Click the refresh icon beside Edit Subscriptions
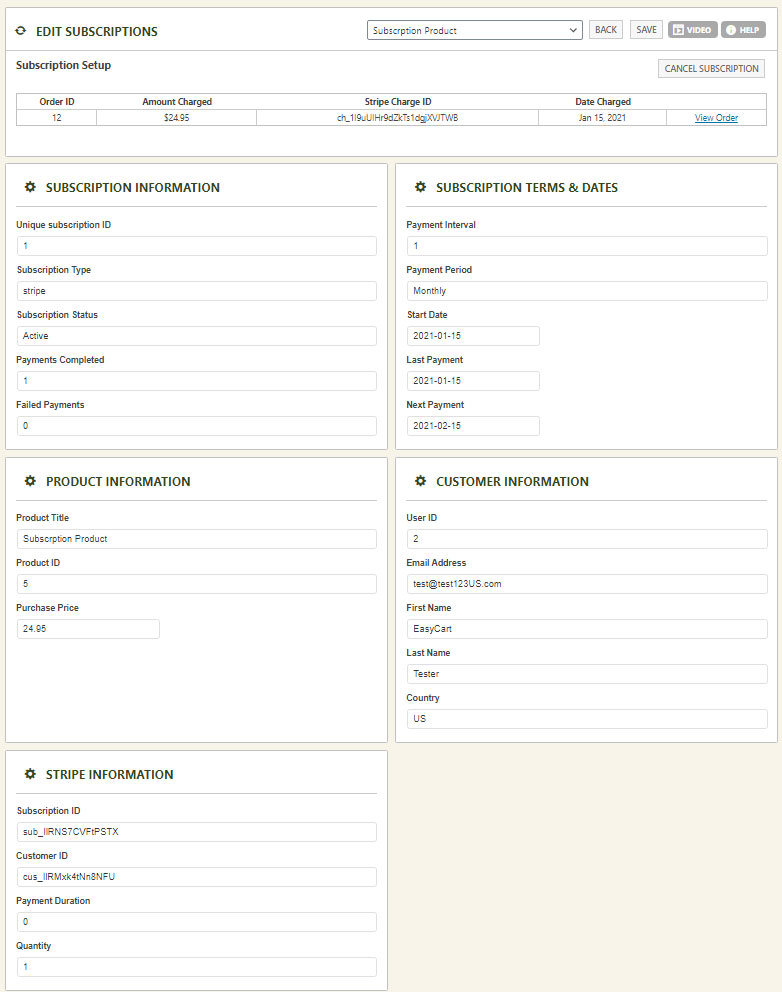 (21, 31)
